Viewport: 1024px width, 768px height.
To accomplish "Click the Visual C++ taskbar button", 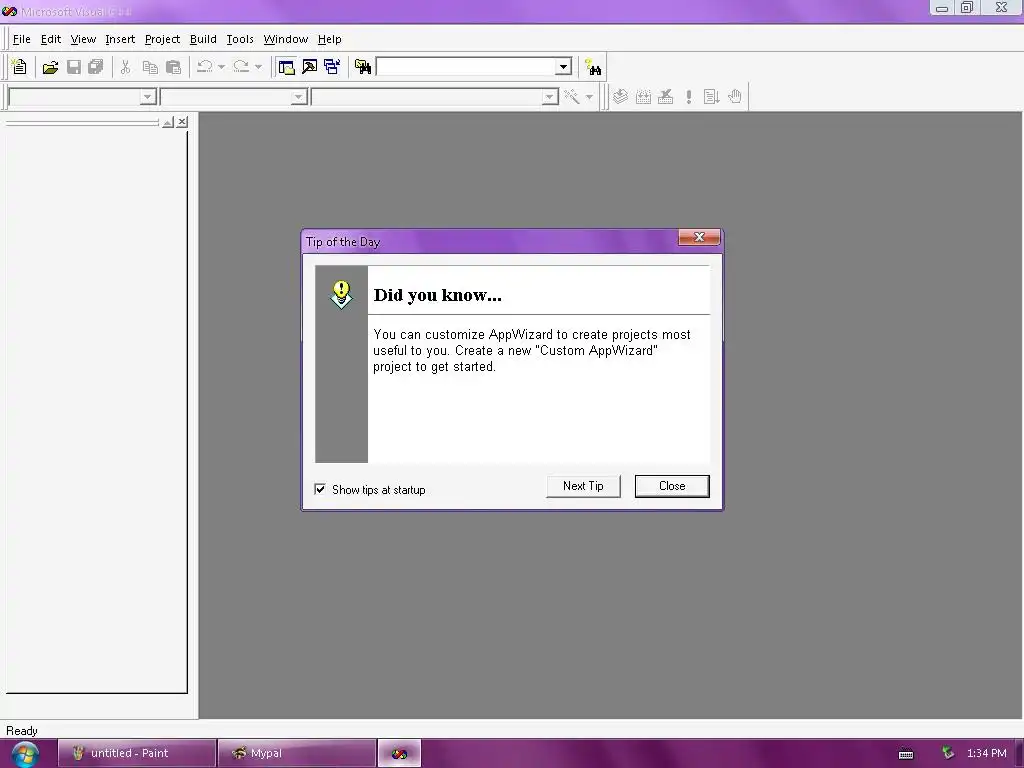I will (399, 753).
